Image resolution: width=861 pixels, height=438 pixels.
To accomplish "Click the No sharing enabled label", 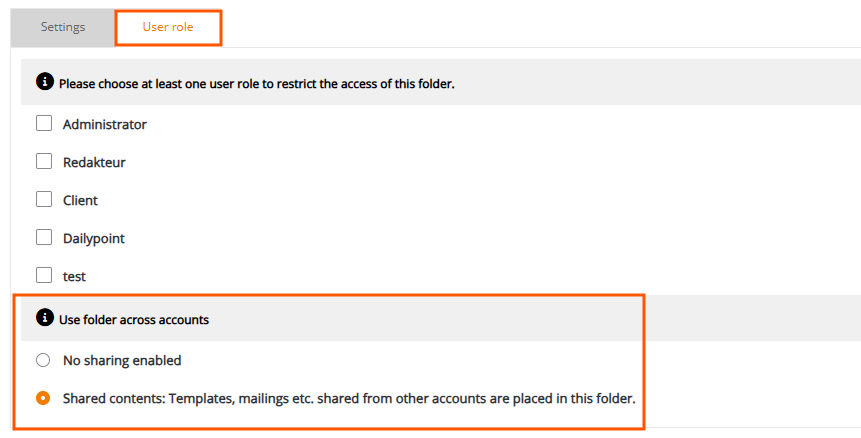I will pos(122,361).
